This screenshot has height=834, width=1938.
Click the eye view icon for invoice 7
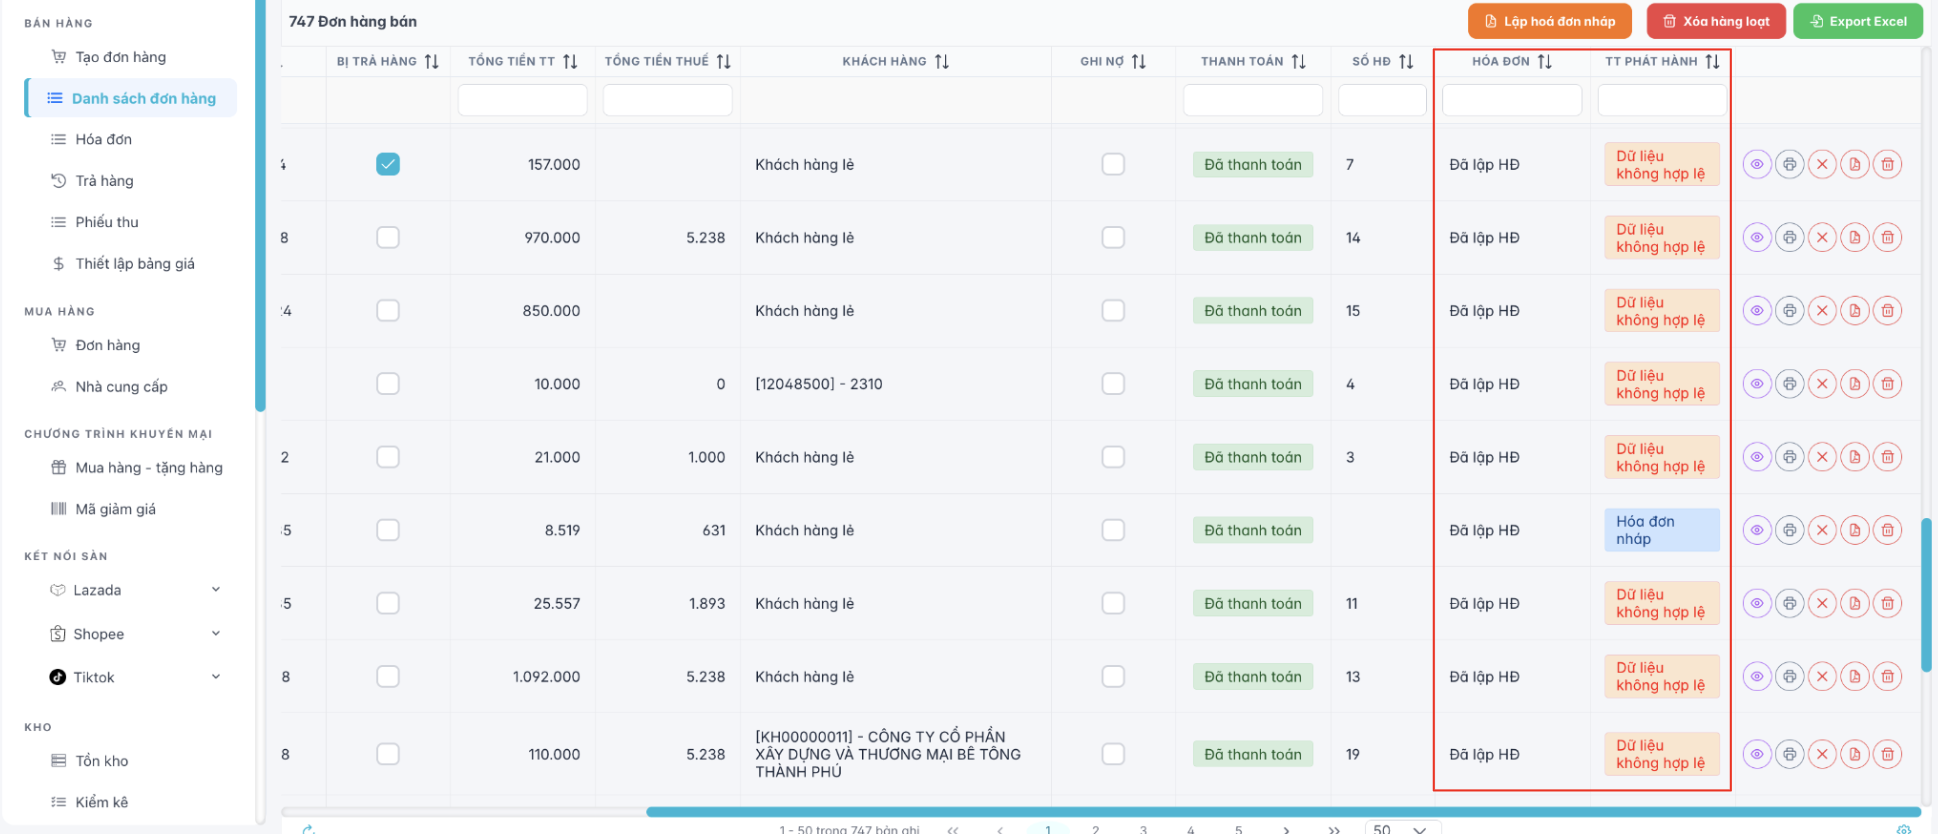click(x=1756, y=164)
